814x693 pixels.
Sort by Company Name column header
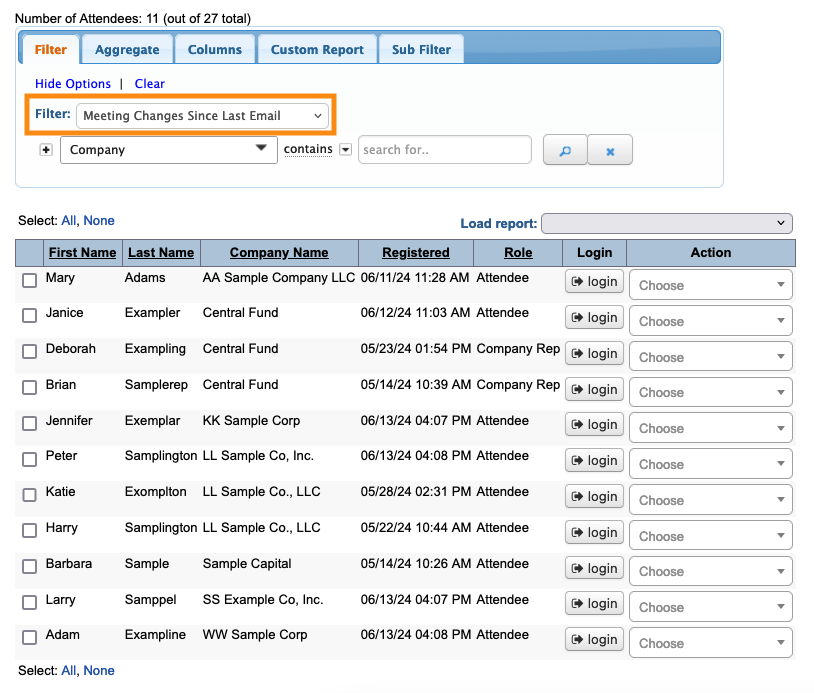[x=279, y=253]
